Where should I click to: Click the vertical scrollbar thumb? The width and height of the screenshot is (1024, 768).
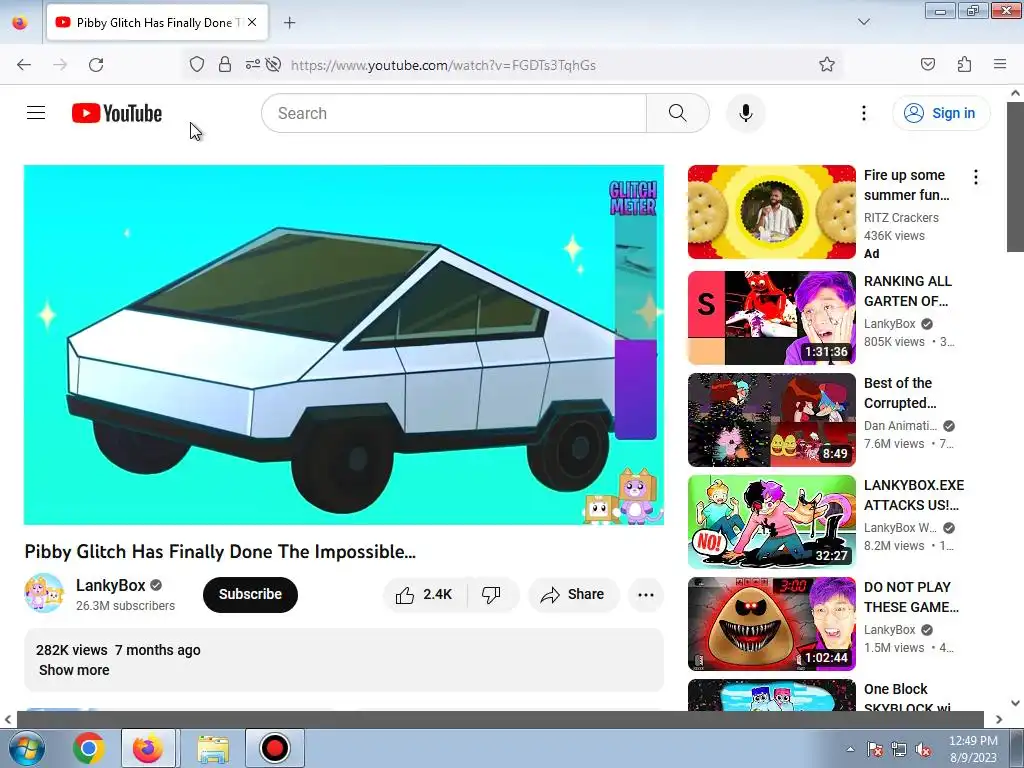coord(1015,176)
